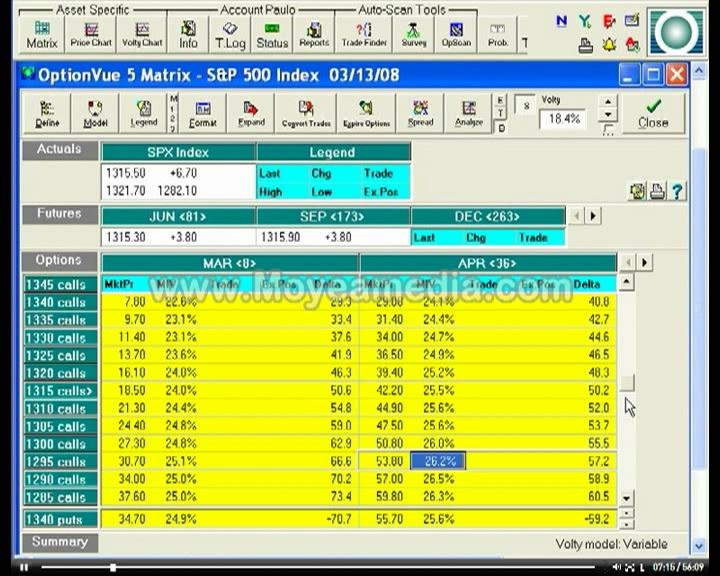Toggle the E display mode button
The height and width of the screenshot is (576, 720).
click(x=501, y=100)
